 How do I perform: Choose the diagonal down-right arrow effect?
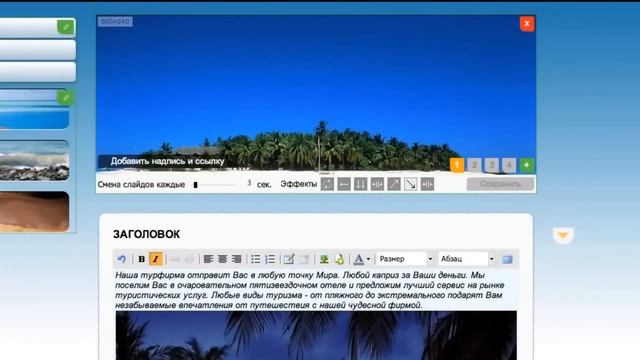tap(411, 184)
